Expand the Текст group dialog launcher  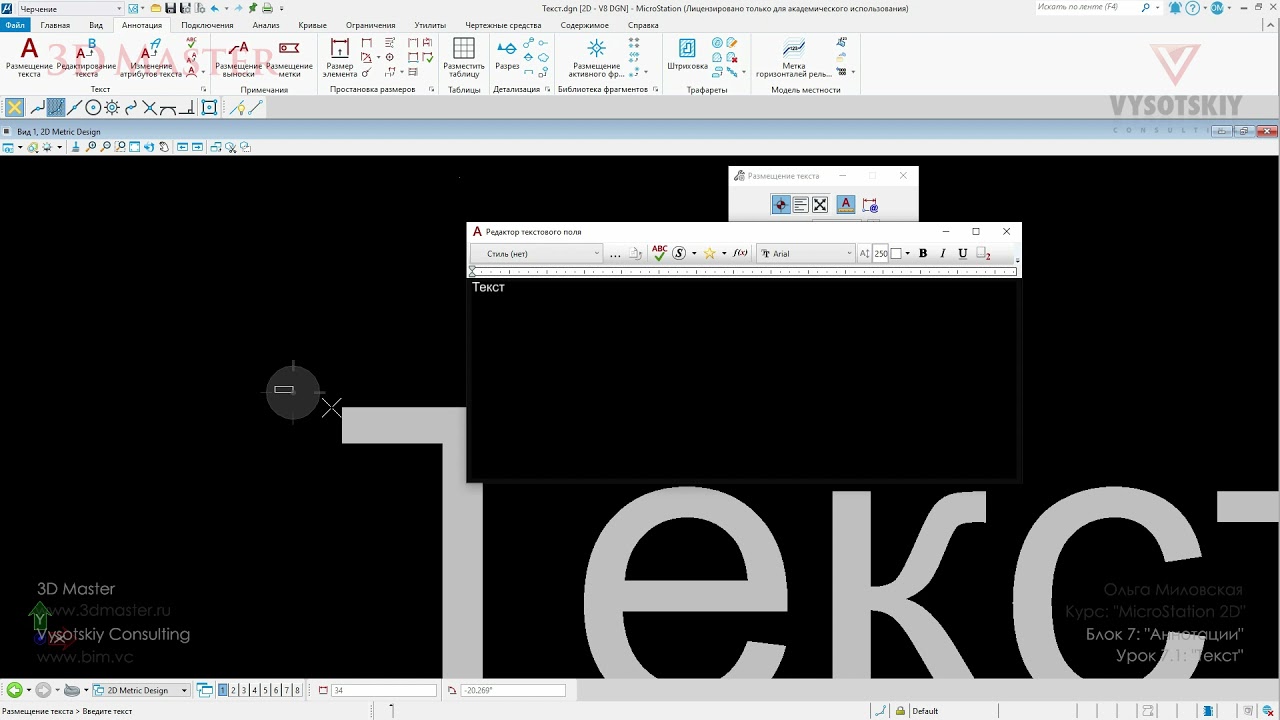[x=203, y=89]
